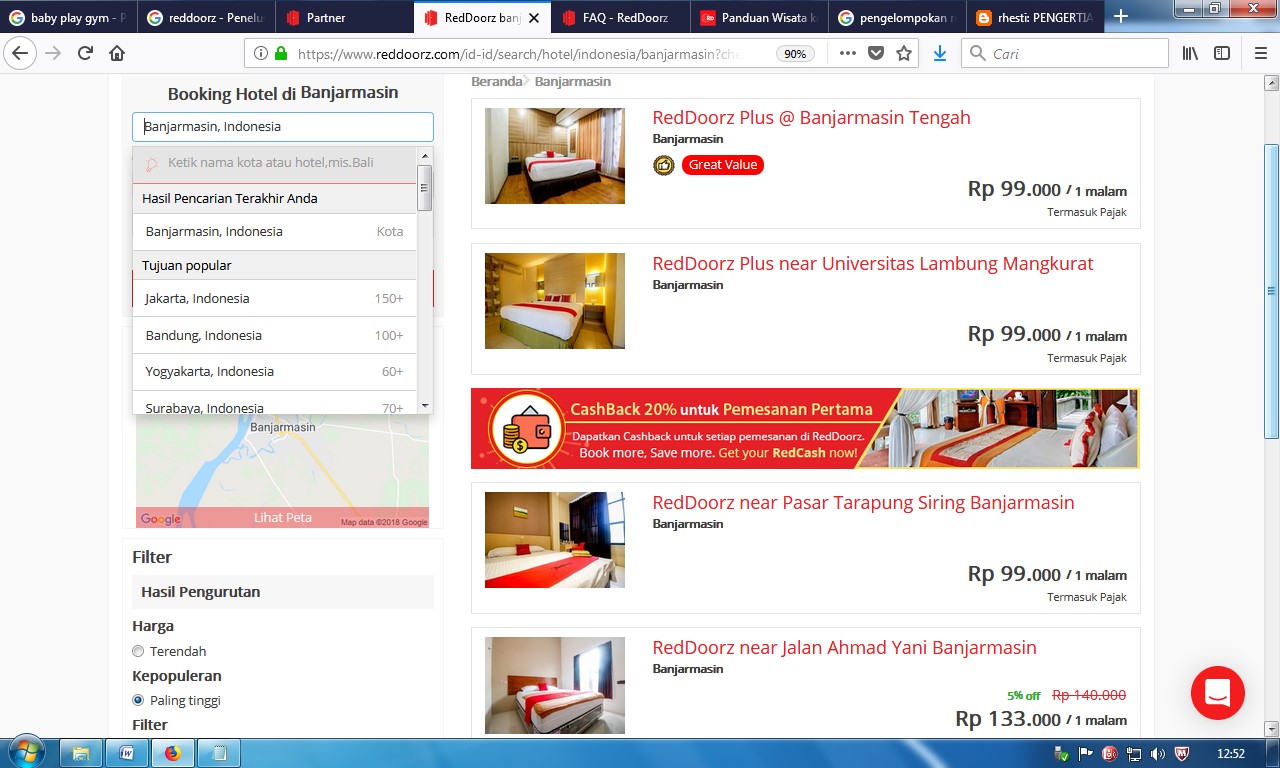Save page to Pocket
1280x768 pixels.
coord(876,53)
